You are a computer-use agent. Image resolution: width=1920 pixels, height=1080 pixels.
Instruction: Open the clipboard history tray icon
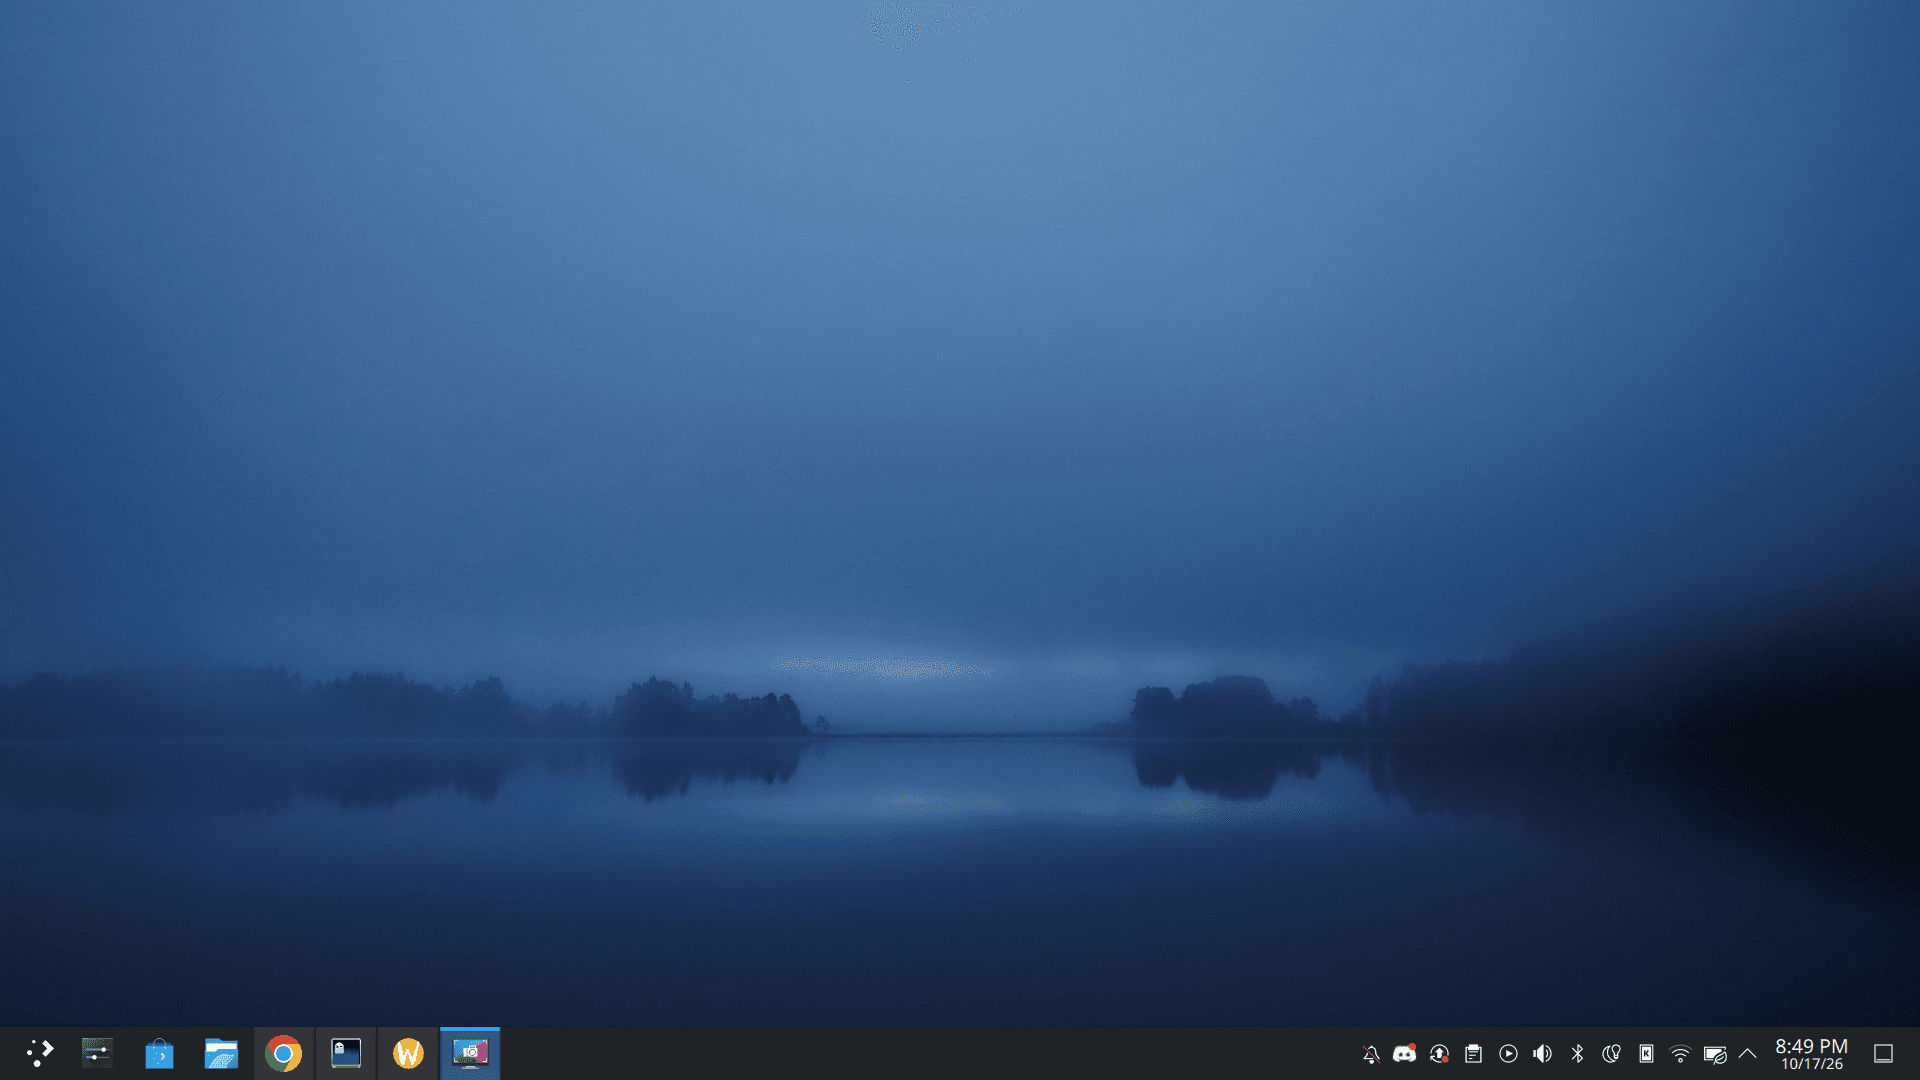[x=1473, y=1054]
